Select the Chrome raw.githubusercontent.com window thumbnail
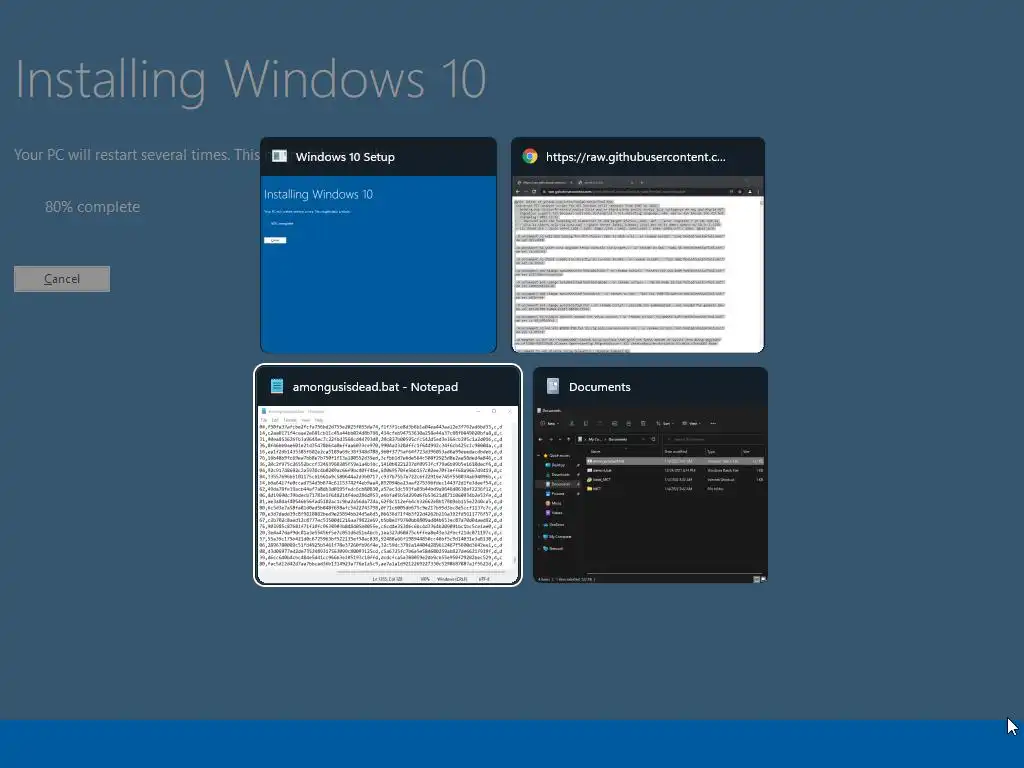Screen dimensions: 1024x768 pos(637,246)
